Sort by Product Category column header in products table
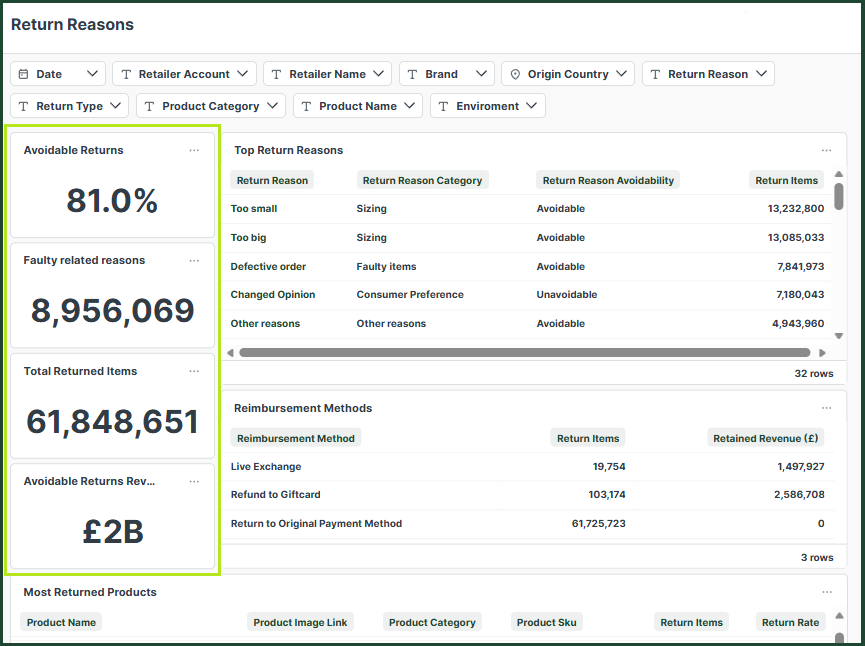865x646 pixels. coord(432,622)
